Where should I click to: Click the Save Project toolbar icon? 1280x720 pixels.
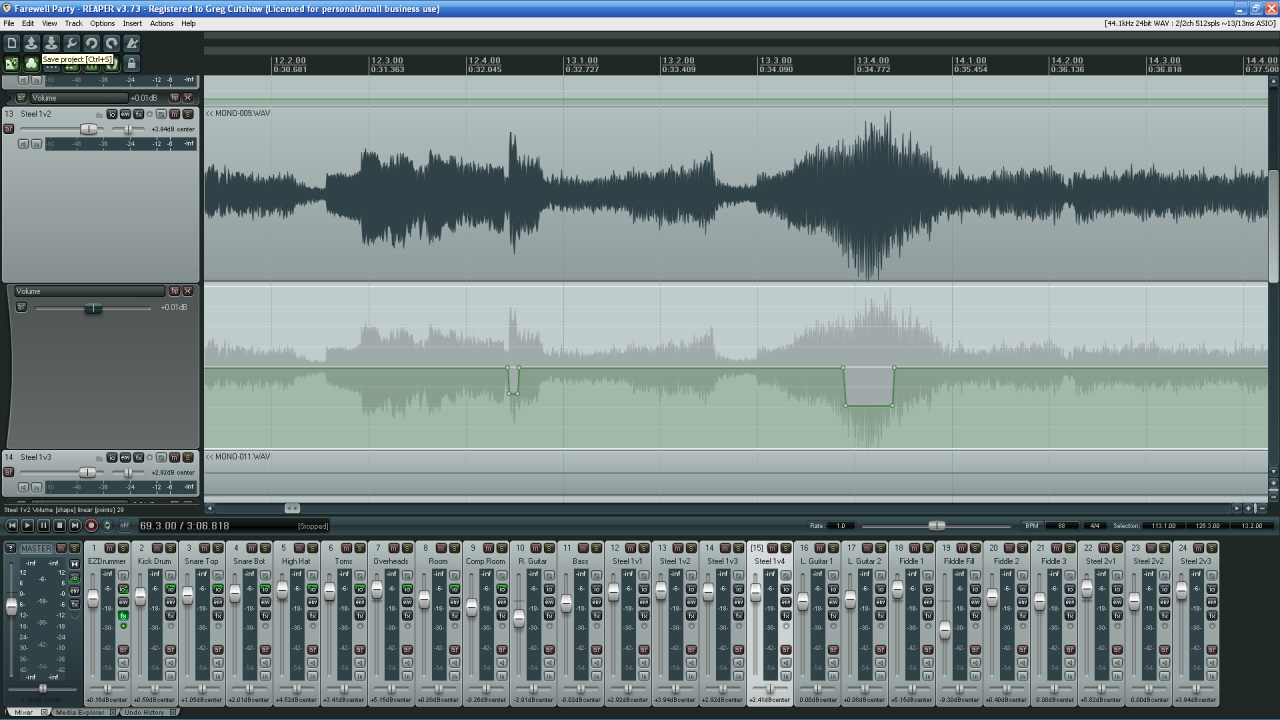pos(51,43)
